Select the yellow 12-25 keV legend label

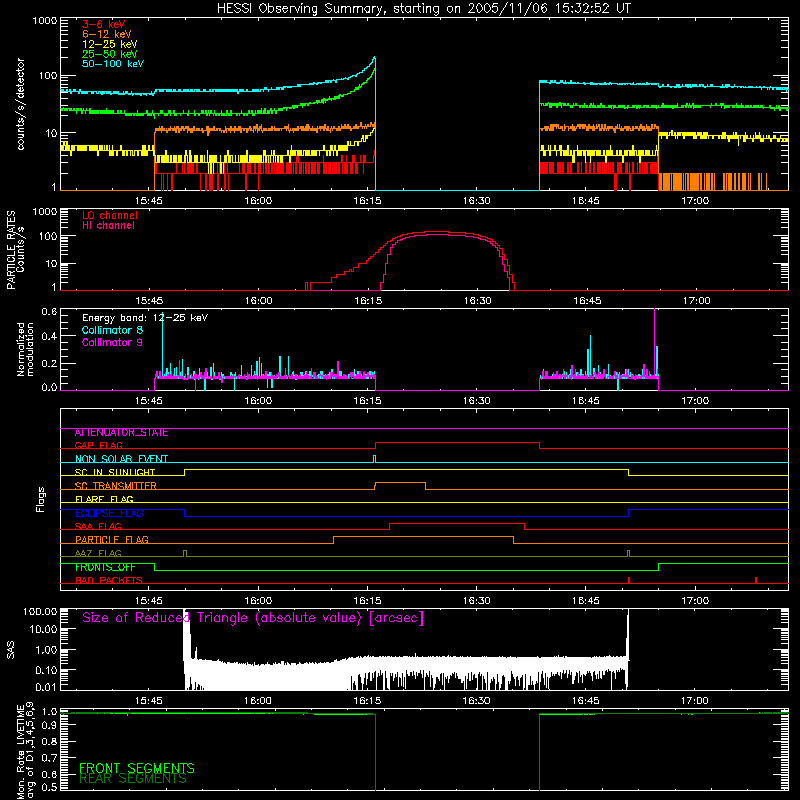109,44
